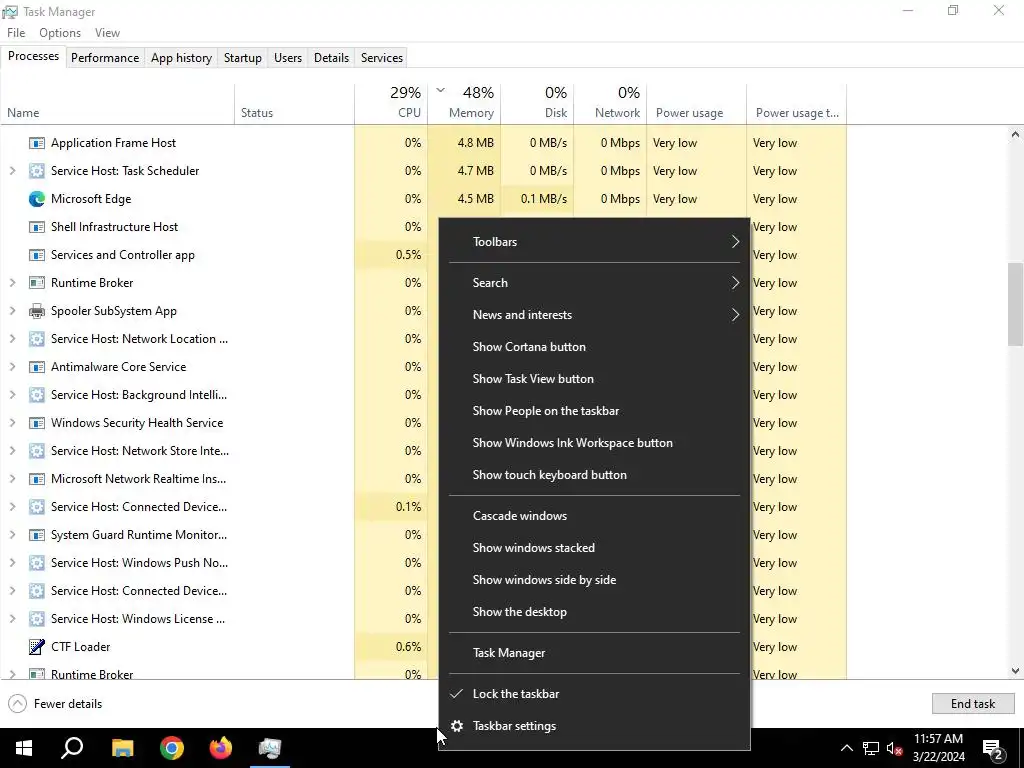The width and height of the screenshot is (1024, 768).
Task: Open taskbar Search magnifier
Action: coord(72,748)
